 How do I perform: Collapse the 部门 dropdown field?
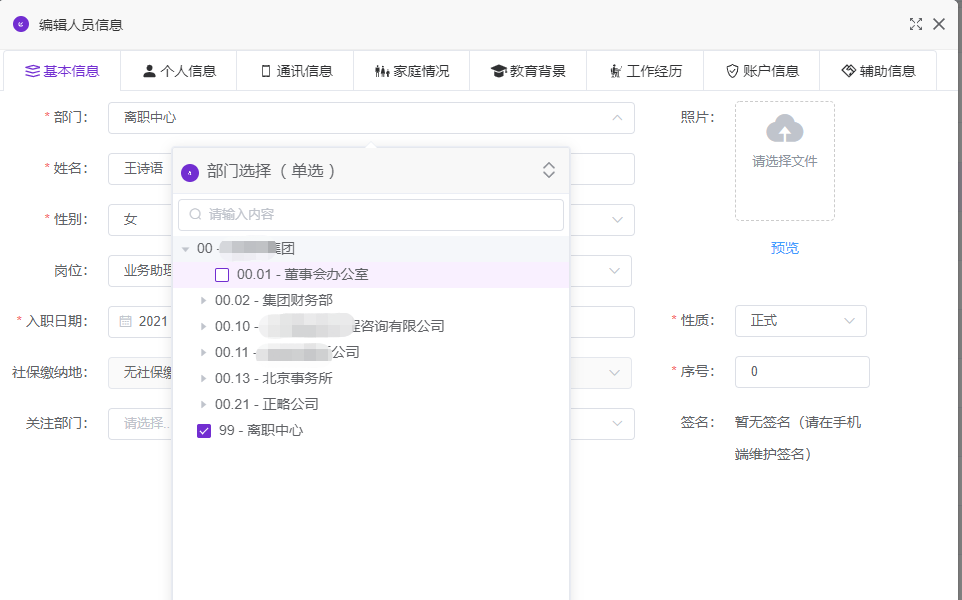616,118
